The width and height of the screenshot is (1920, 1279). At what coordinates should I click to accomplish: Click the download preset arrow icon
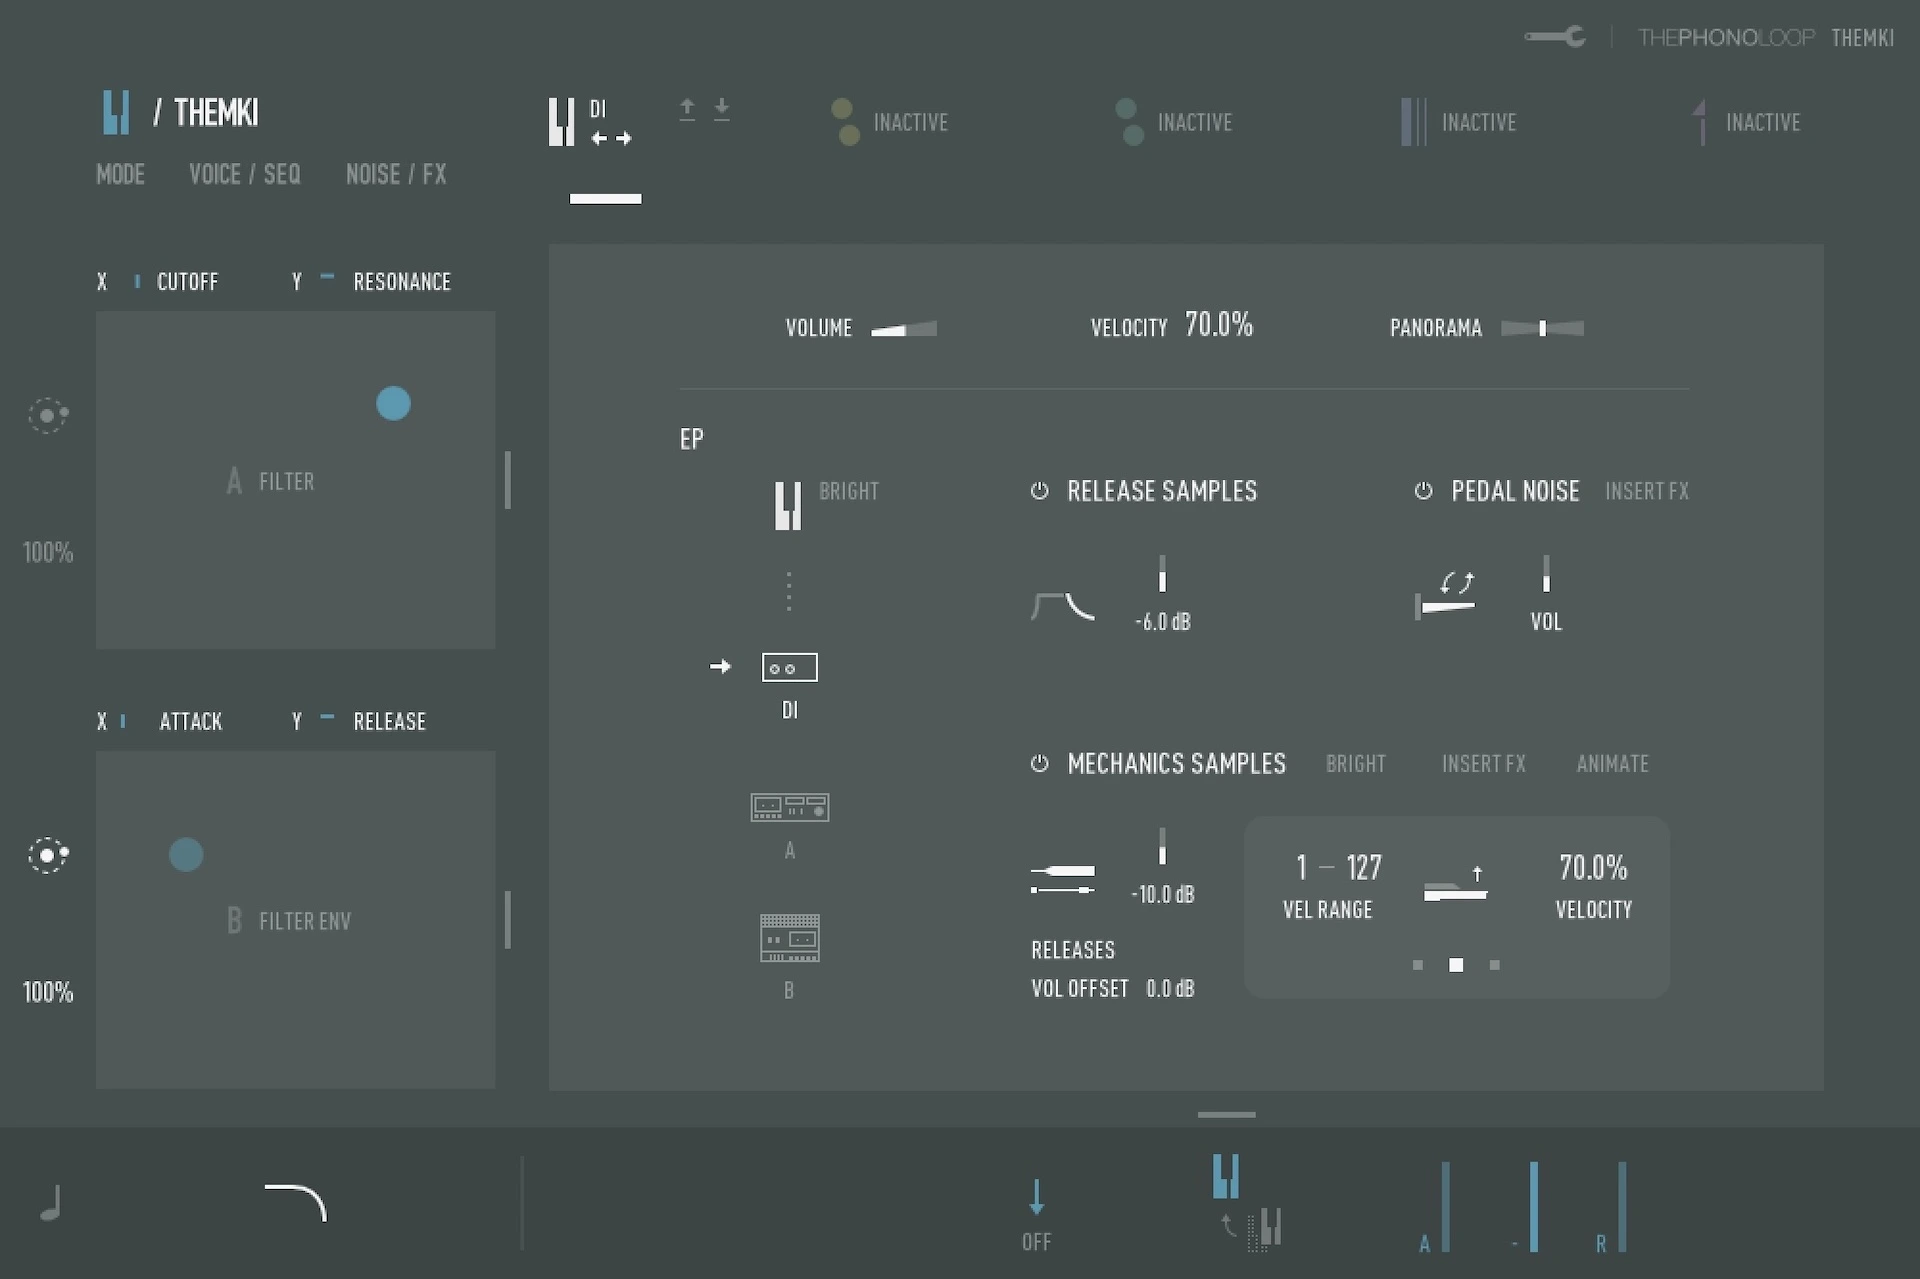721,109
